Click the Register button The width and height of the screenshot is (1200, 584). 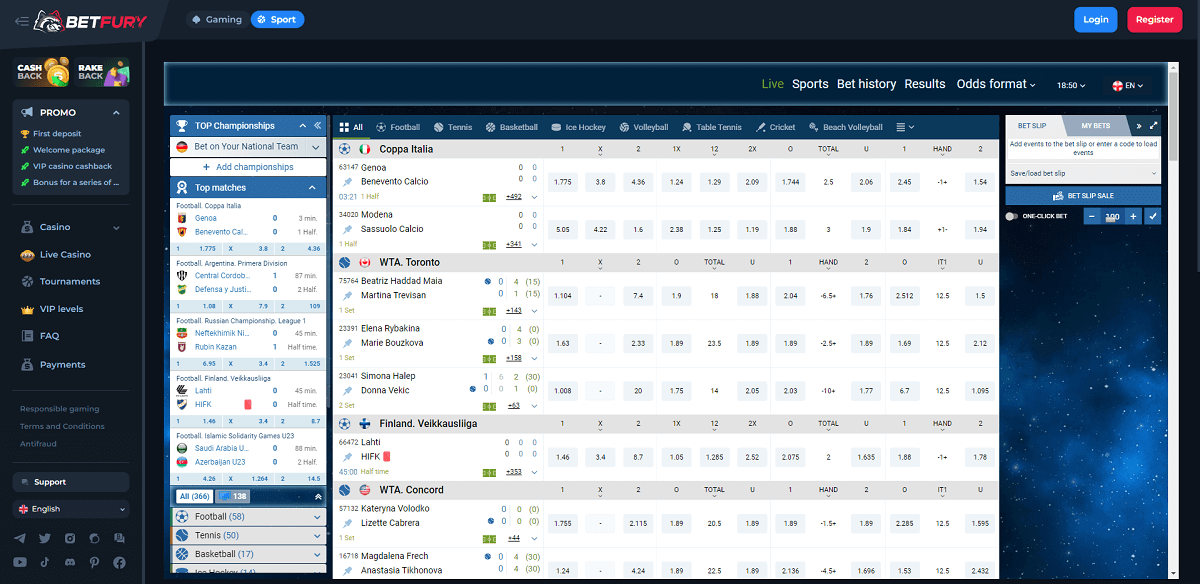click(x=1155, y=19)
